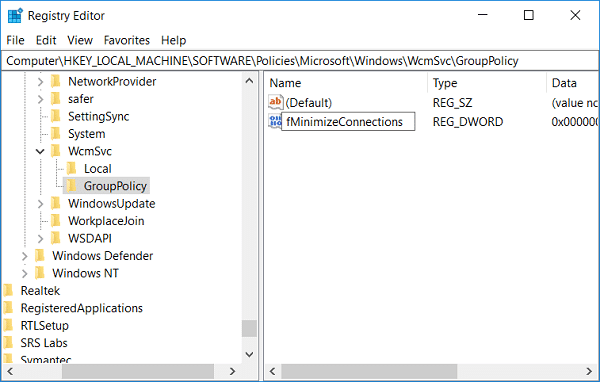Expand the WindowsUpdate key
Image resolution: width=600 pixels, height=382 pixels.
click(40, 204)
